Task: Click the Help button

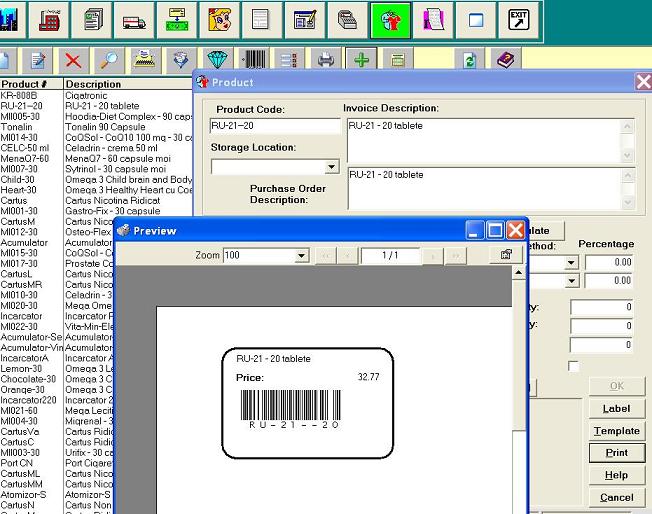Action: [617, 475]
